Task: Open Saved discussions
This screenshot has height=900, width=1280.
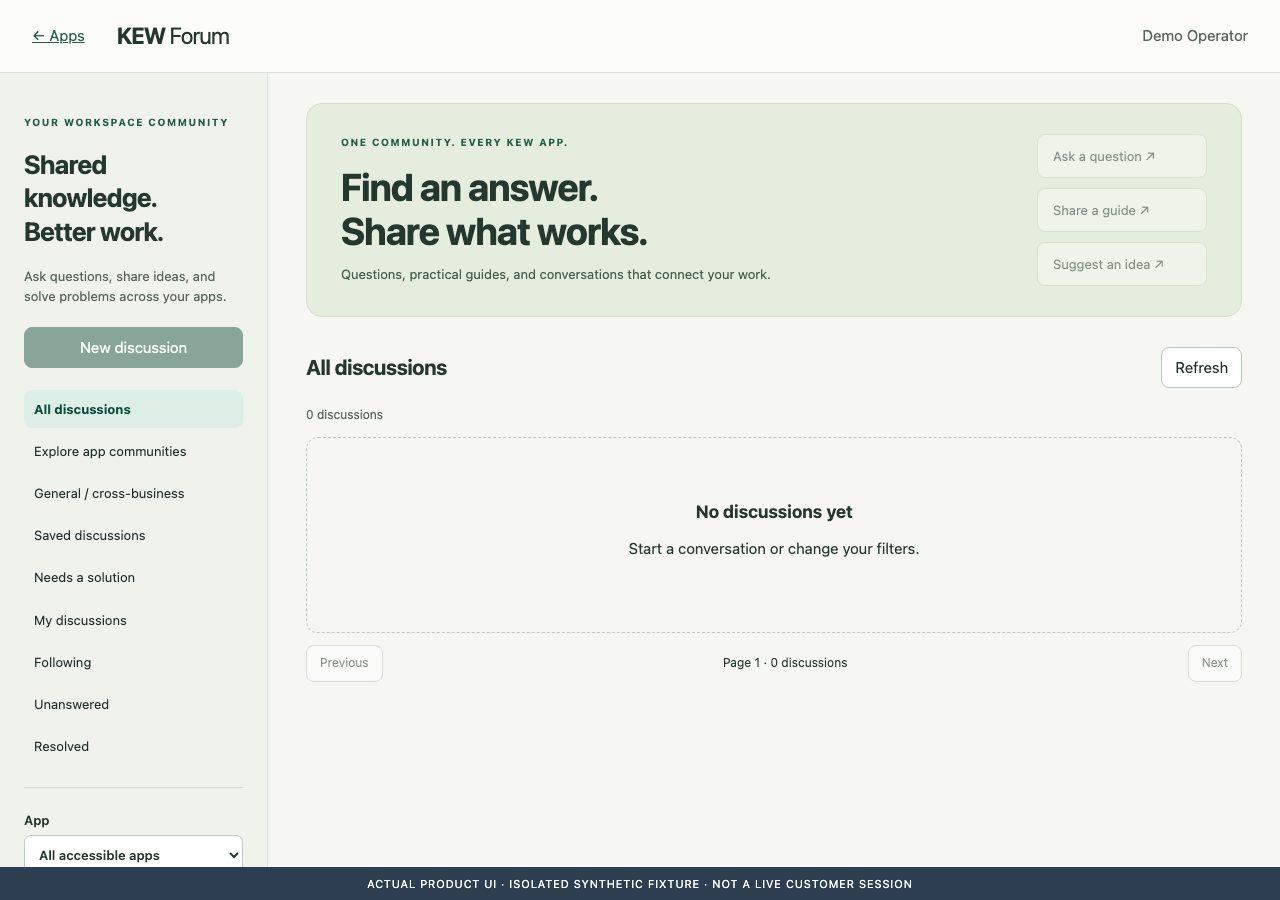Action: pos(133,535)
